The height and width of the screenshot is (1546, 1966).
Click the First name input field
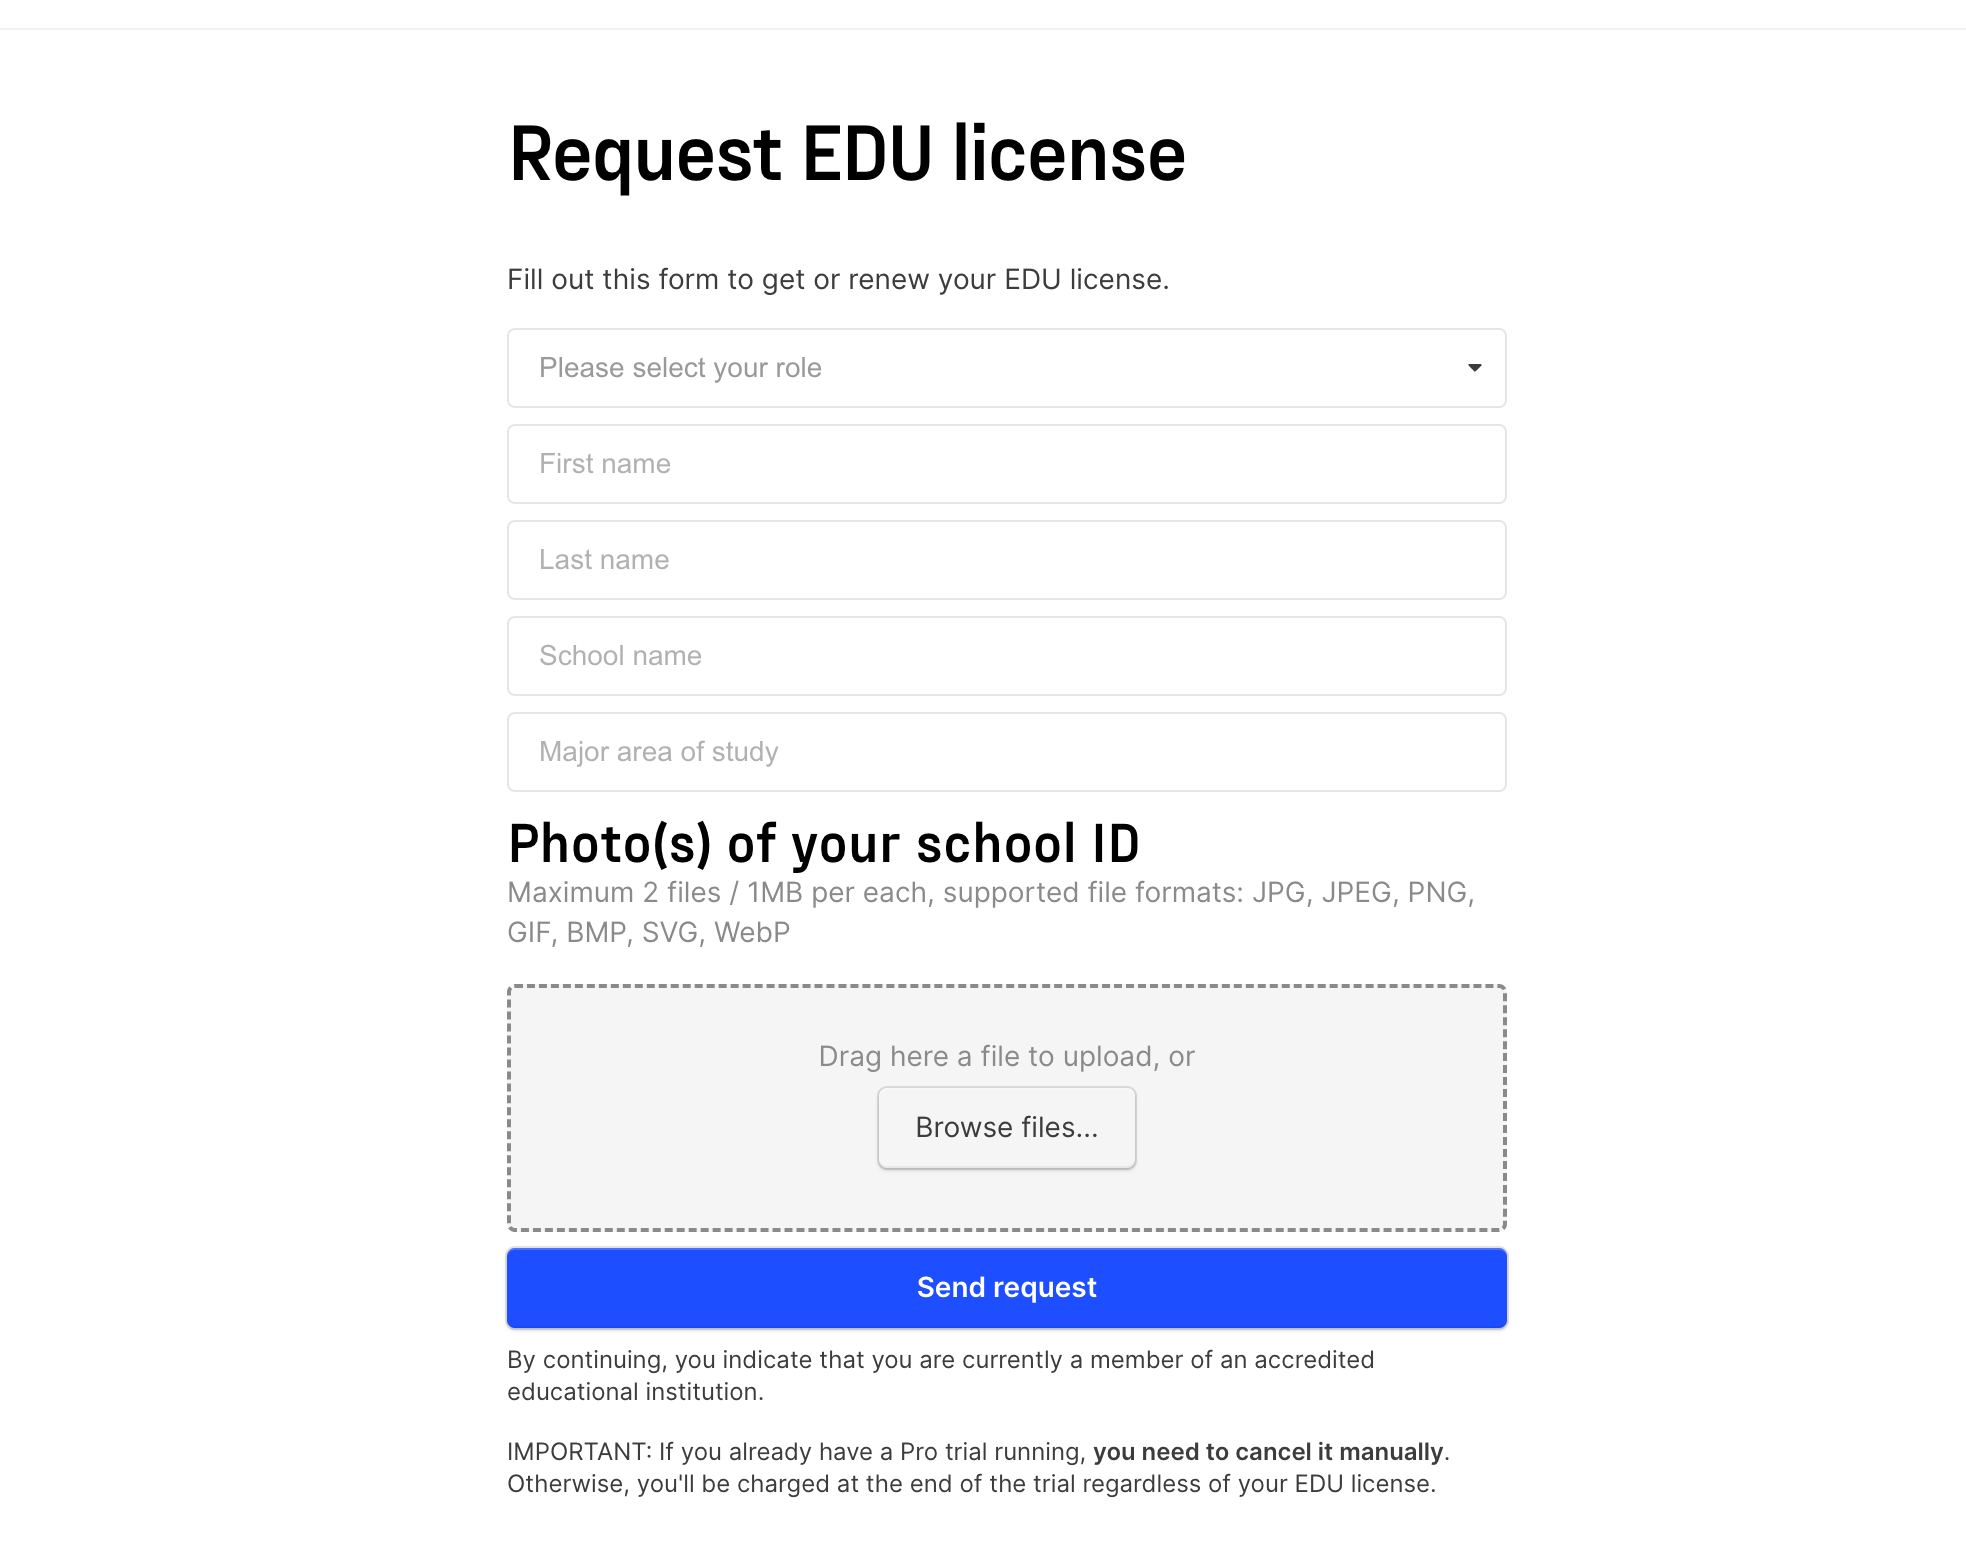(x=1005, y=463)
